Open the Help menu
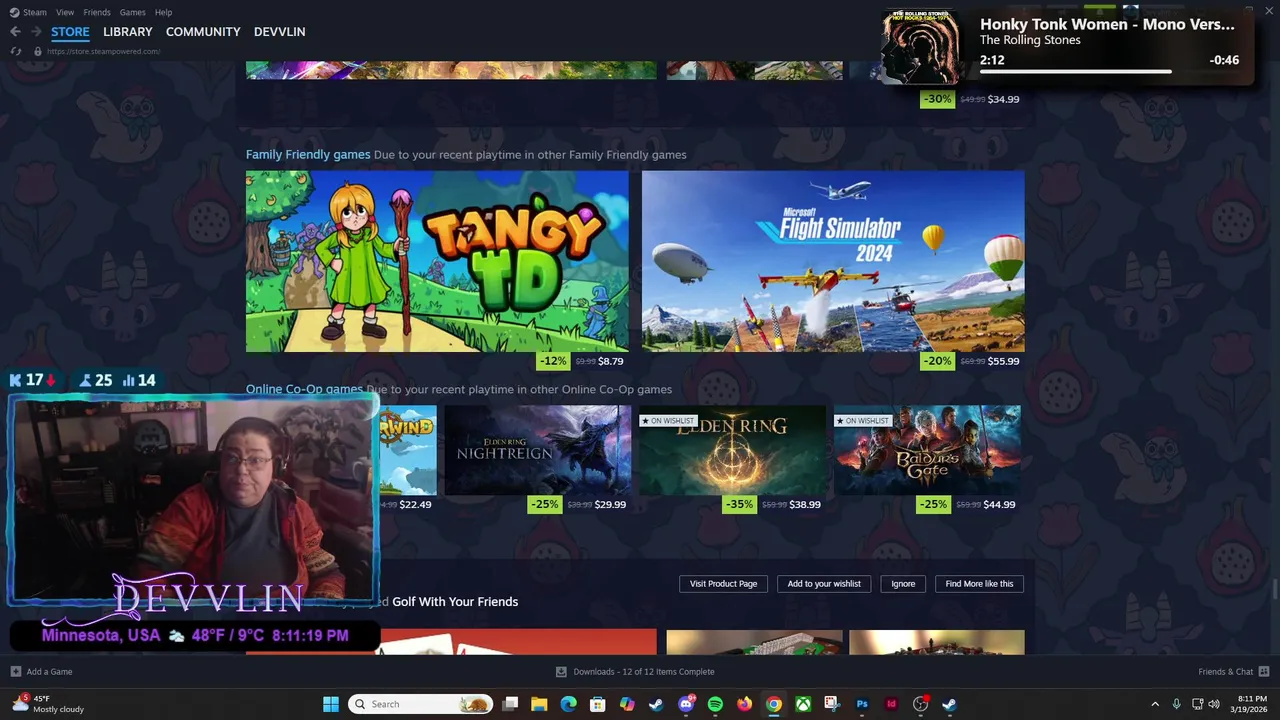The width and height of the screenshot is (1280, 720). coord(163,12)
